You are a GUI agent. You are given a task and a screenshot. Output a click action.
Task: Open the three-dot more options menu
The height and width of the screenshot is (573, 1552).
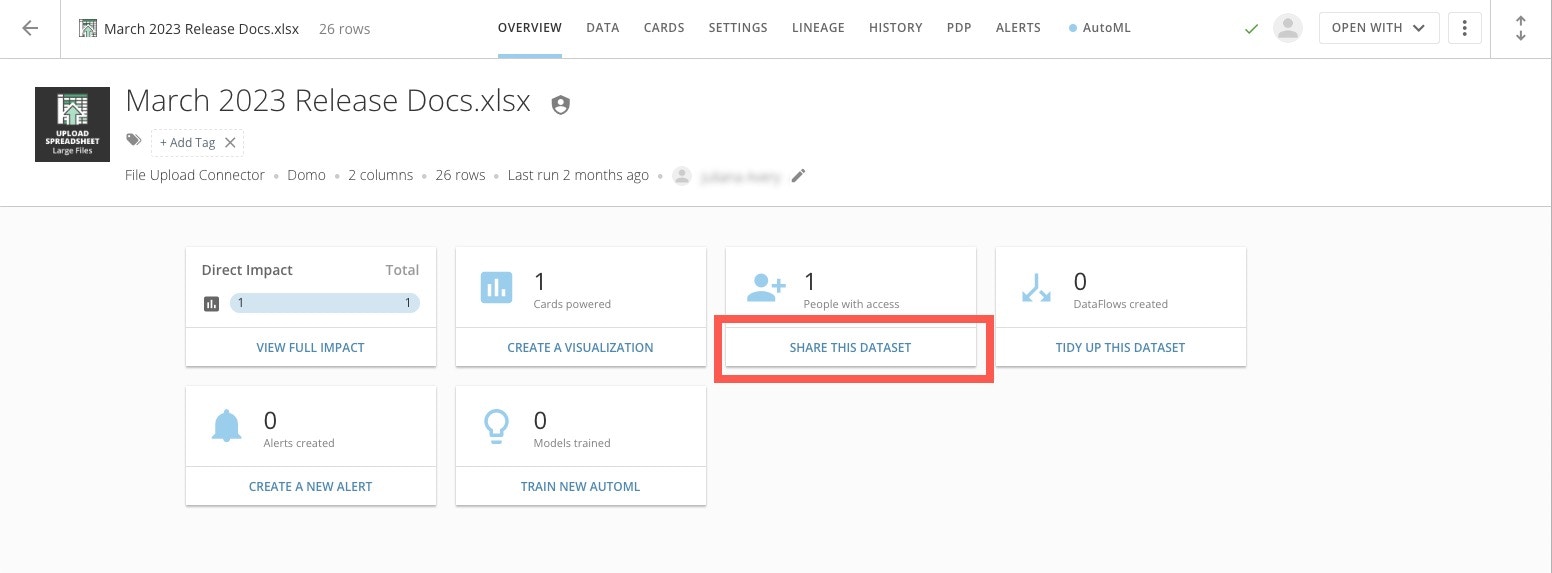[x=1465, y=28]
